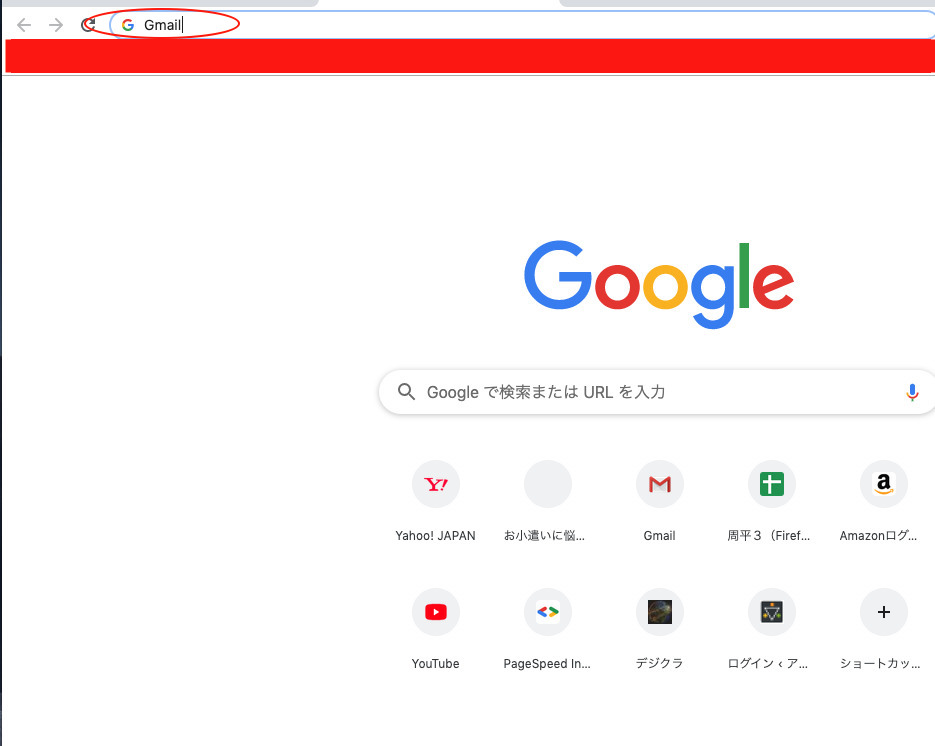The image size is (935, 746).
Task: Click the PageSpeed In... label
Action: (x=547, y=664)
